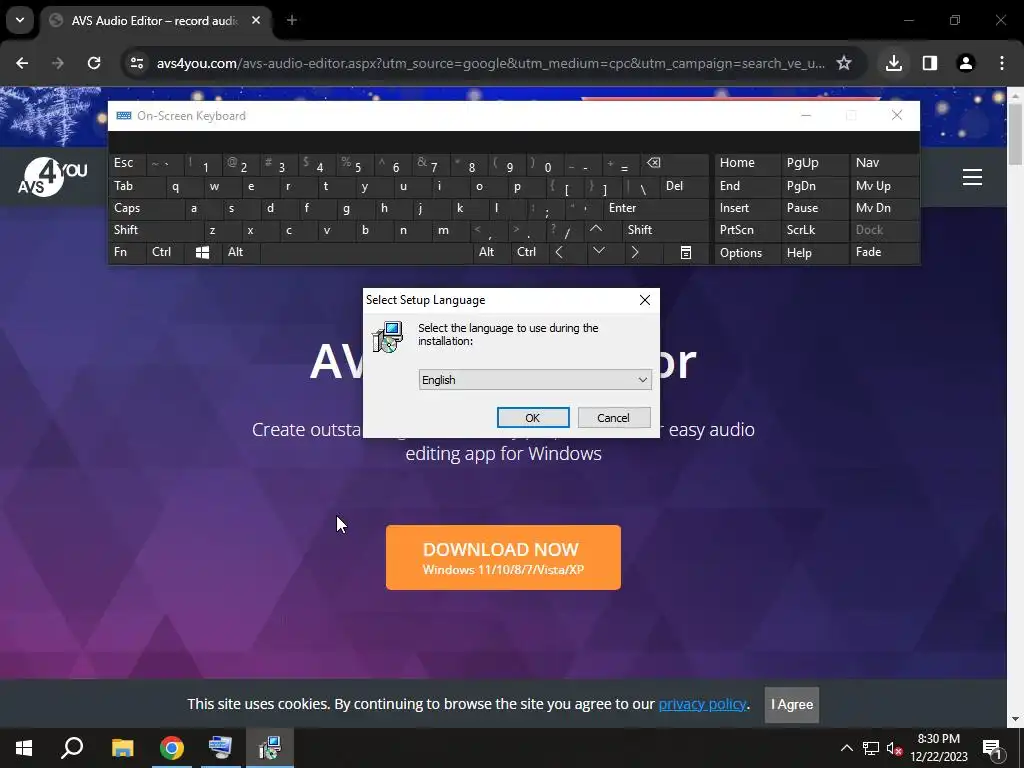Image resolution: width=1024 pixels, height=768 pixels.
Task: Toggle right Shift key on On-Screen Keyboard
Action: [665, 230]
